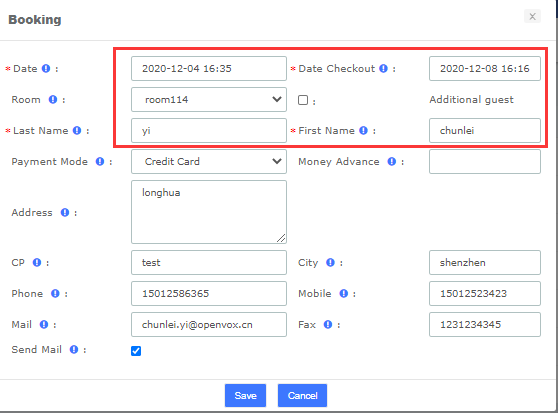The width and height of the screenshot is (558, 413).
Task: Save the booking
Action: pyautogui.click(x=245, y=396)
